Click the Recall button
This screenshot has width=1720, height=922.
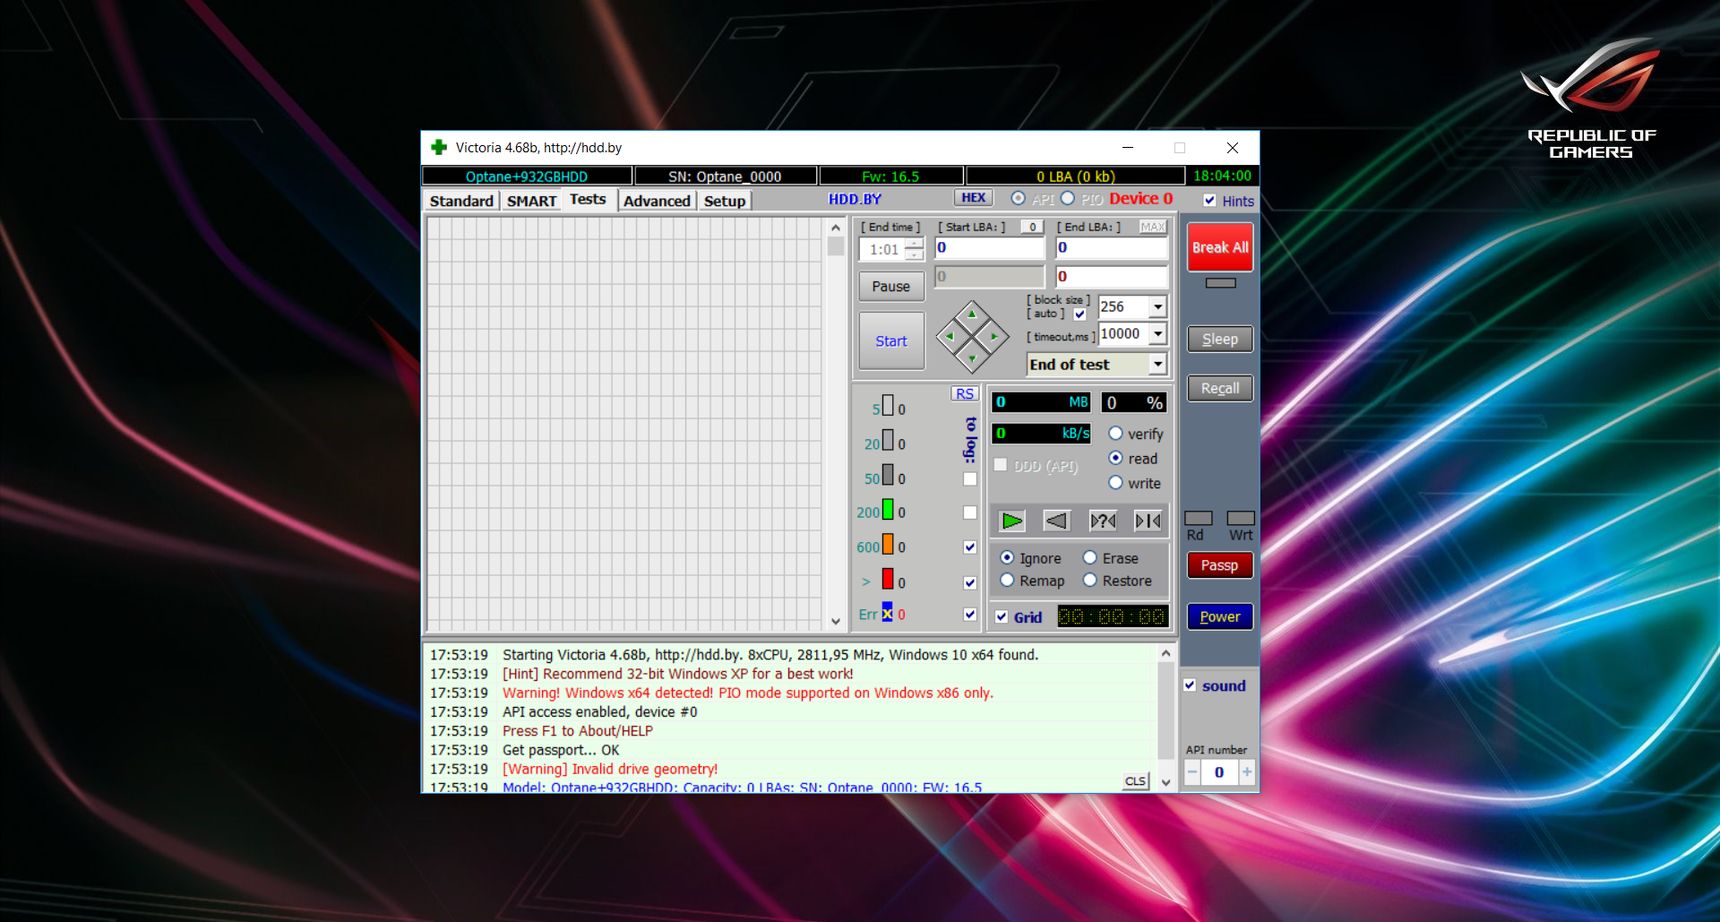coord(1220,388)
